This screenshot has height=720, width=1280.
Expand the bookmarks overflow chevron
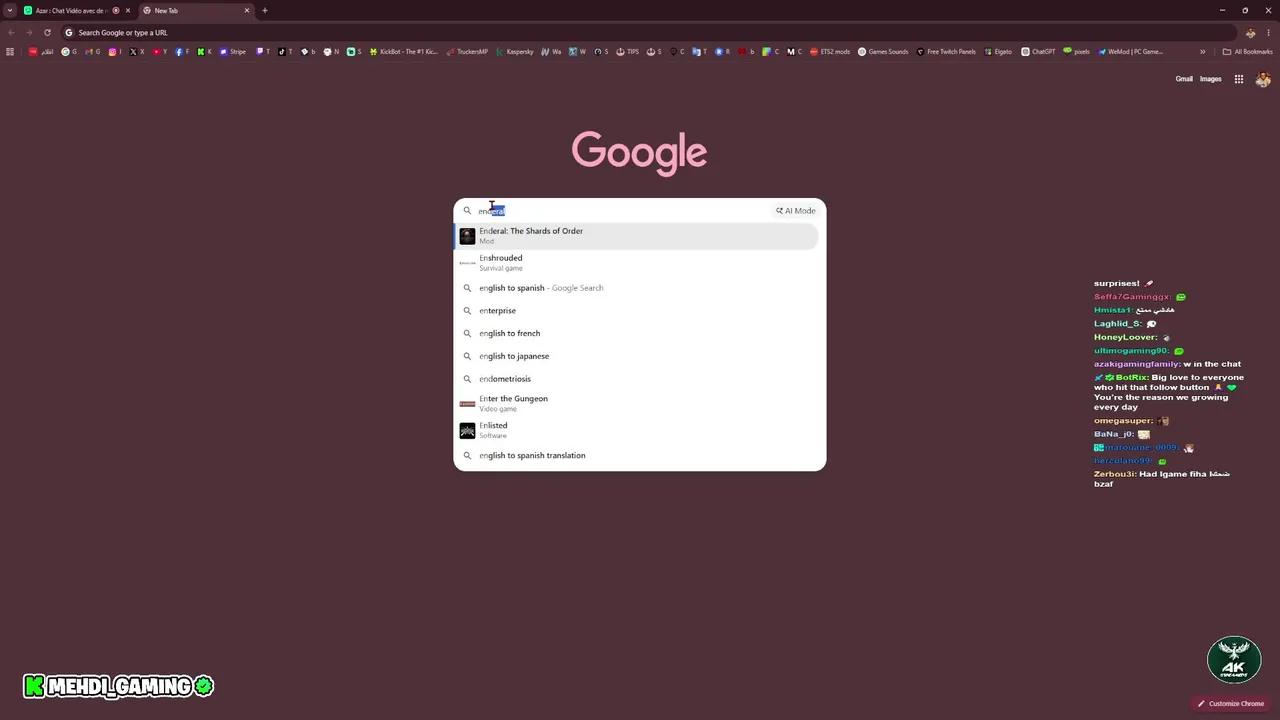point(1202,52)
